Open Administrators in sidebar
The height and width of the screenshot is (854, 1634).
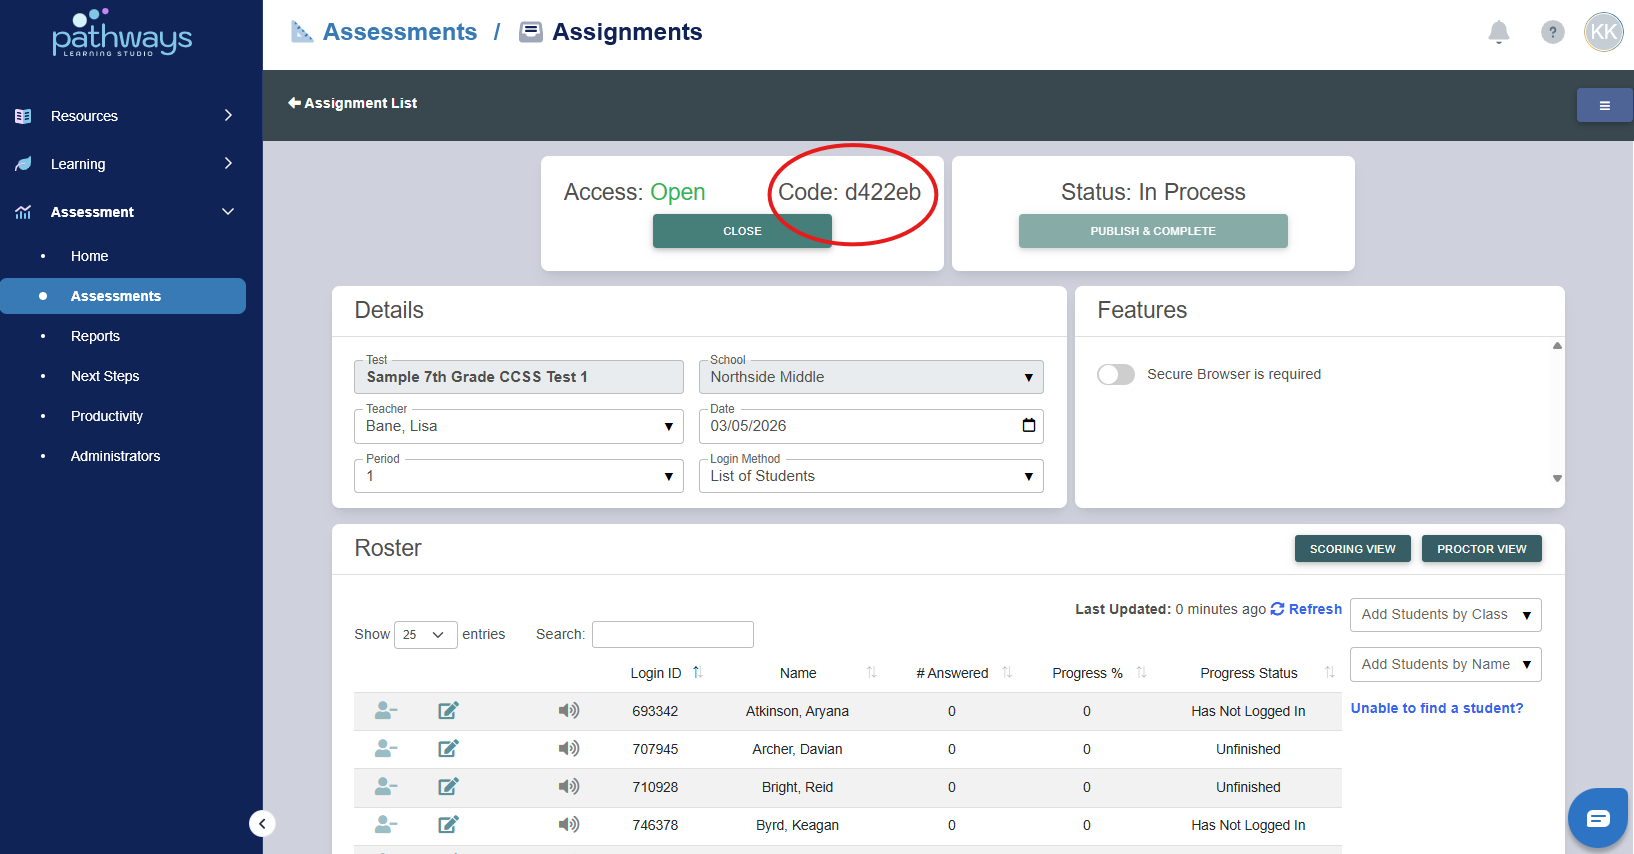(115, 456)
